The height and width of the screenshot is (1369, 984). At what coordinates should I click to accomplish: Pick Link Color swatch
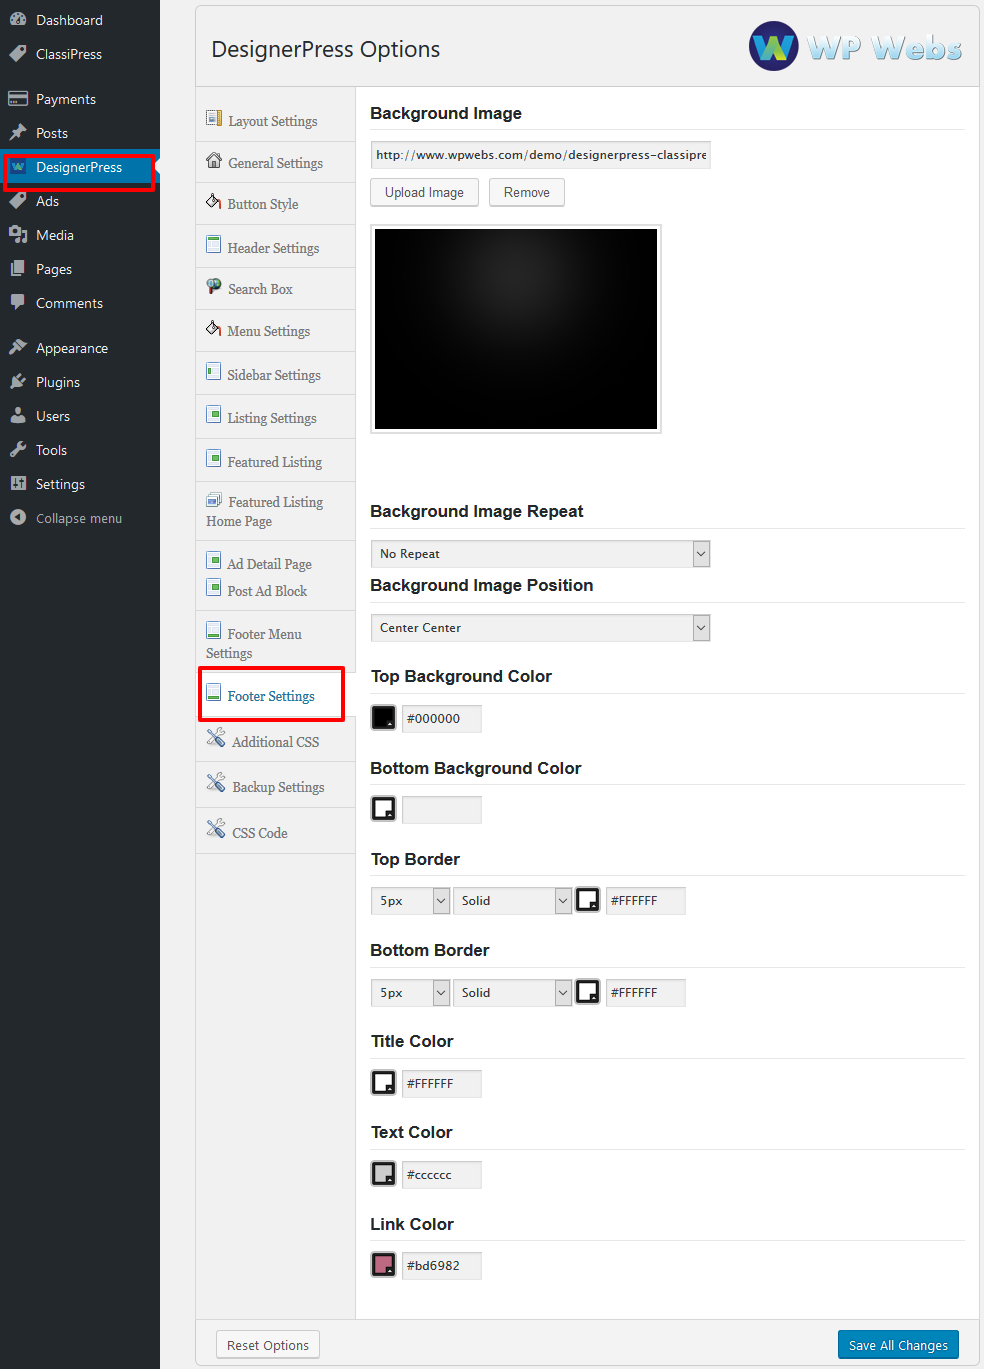[x=384, y=1265]
